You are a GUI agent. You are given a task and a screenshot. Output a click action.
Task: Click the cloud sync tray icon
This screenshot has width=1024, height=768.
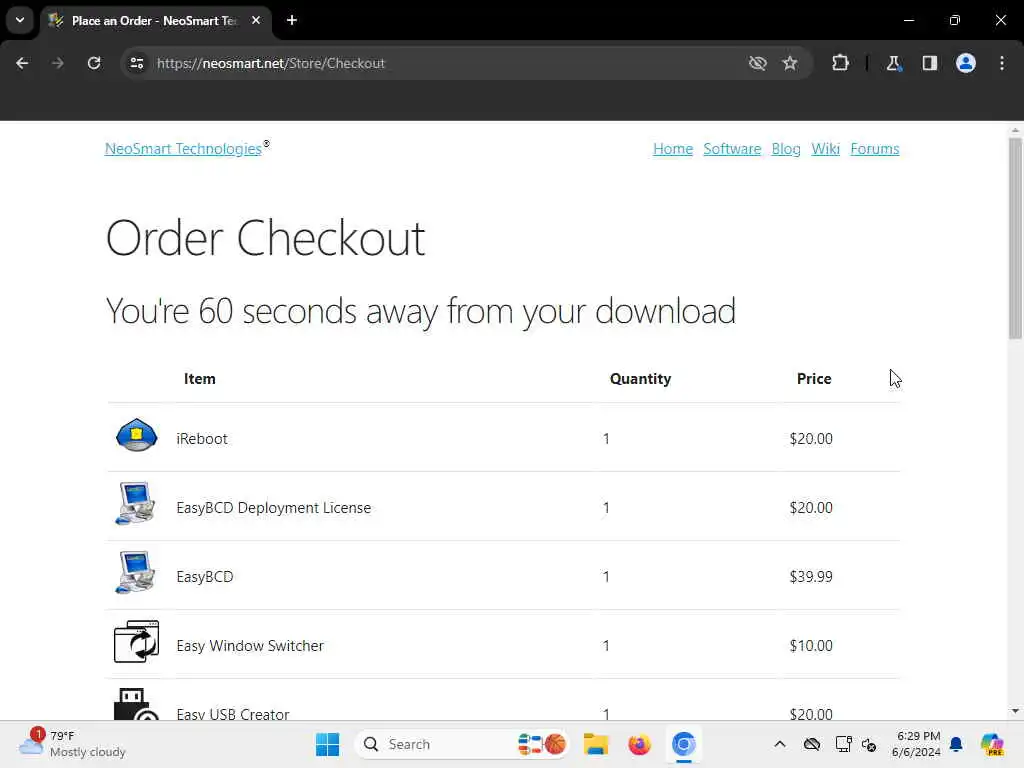tap(812, 744)
